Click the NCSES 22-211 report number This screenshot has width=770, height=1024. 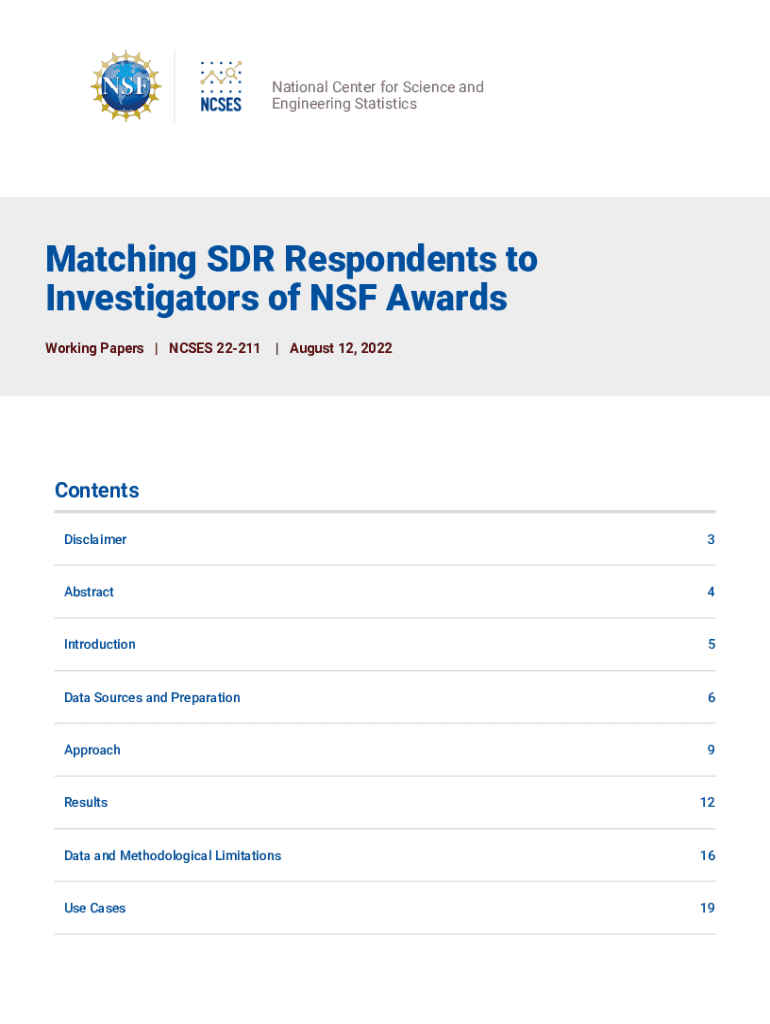pyautogui.click(x=214, y=348)
